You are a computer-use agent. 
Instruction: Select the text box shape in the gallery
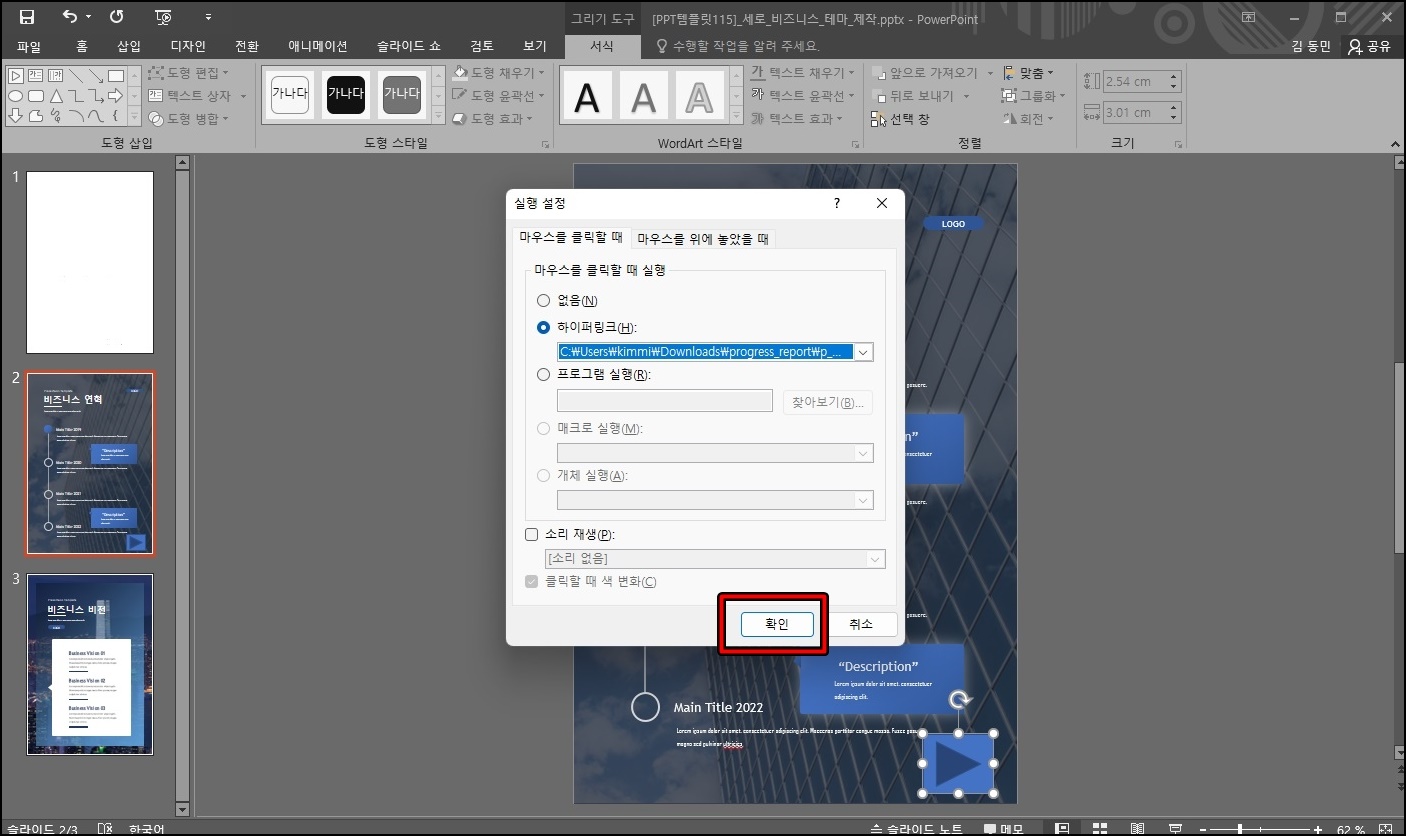point(36,76)
